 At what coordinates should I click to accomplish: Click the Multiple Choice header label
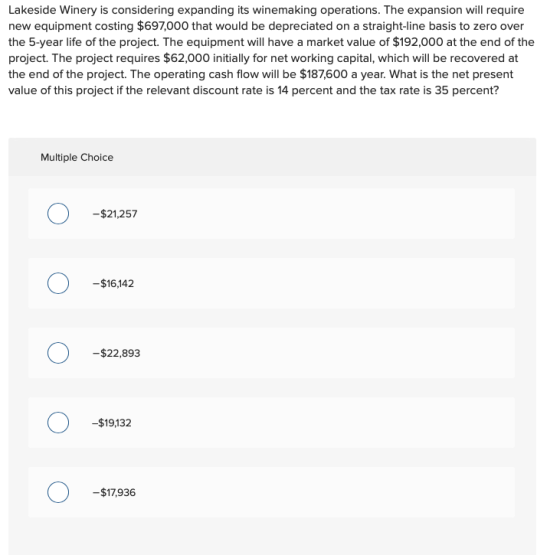(77, 158)
